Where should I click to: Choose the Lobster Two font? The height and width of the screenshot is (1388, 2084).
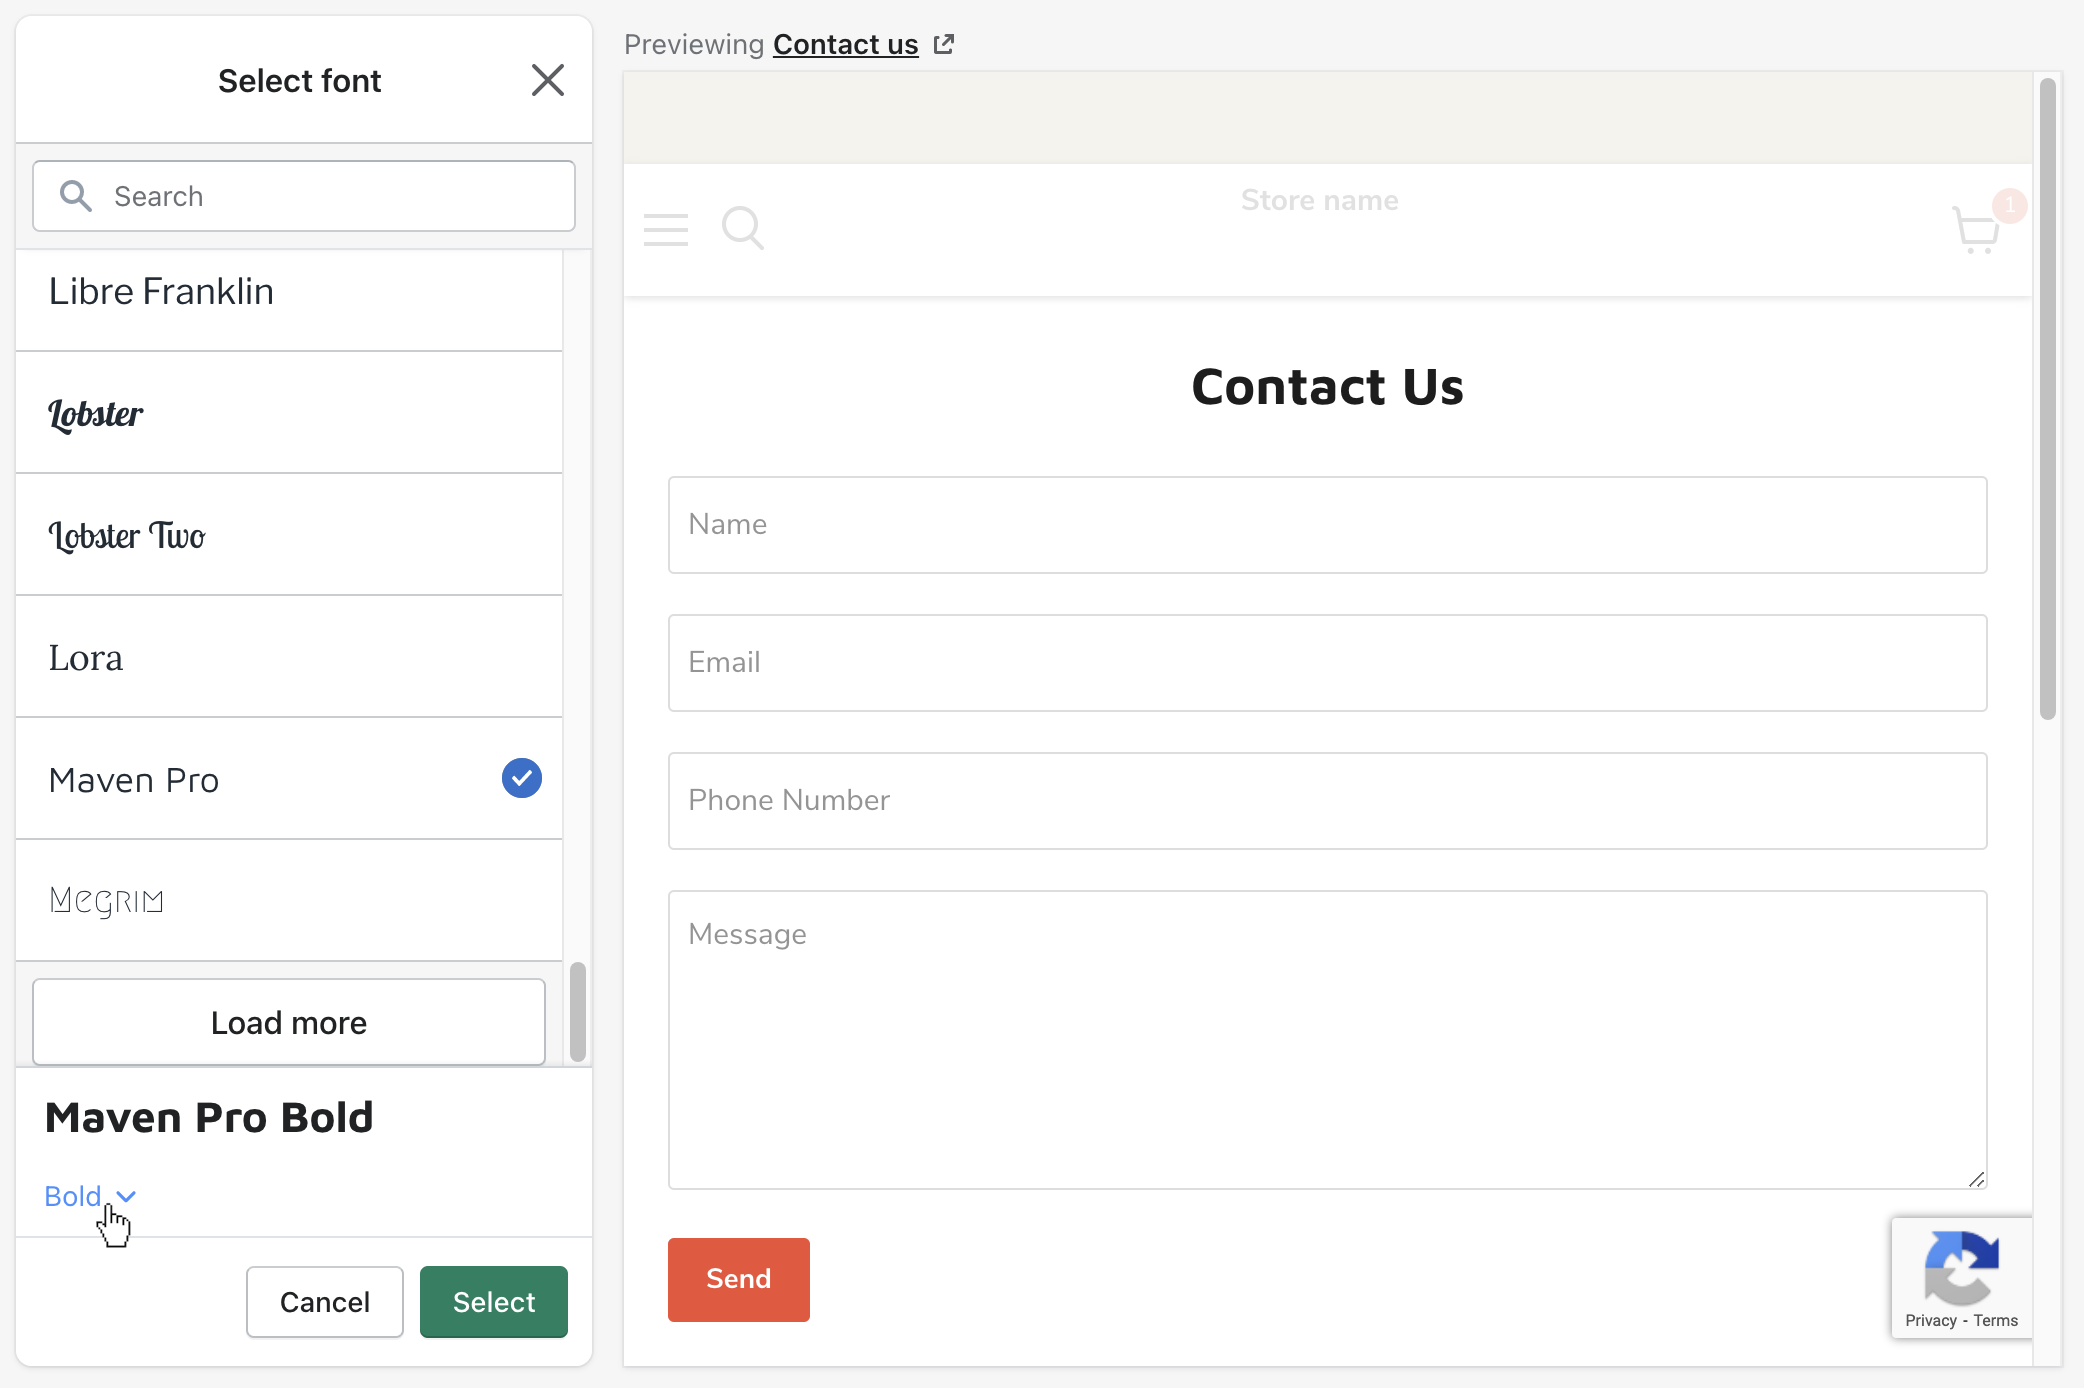pyautogui.click(x=289, y=535)
